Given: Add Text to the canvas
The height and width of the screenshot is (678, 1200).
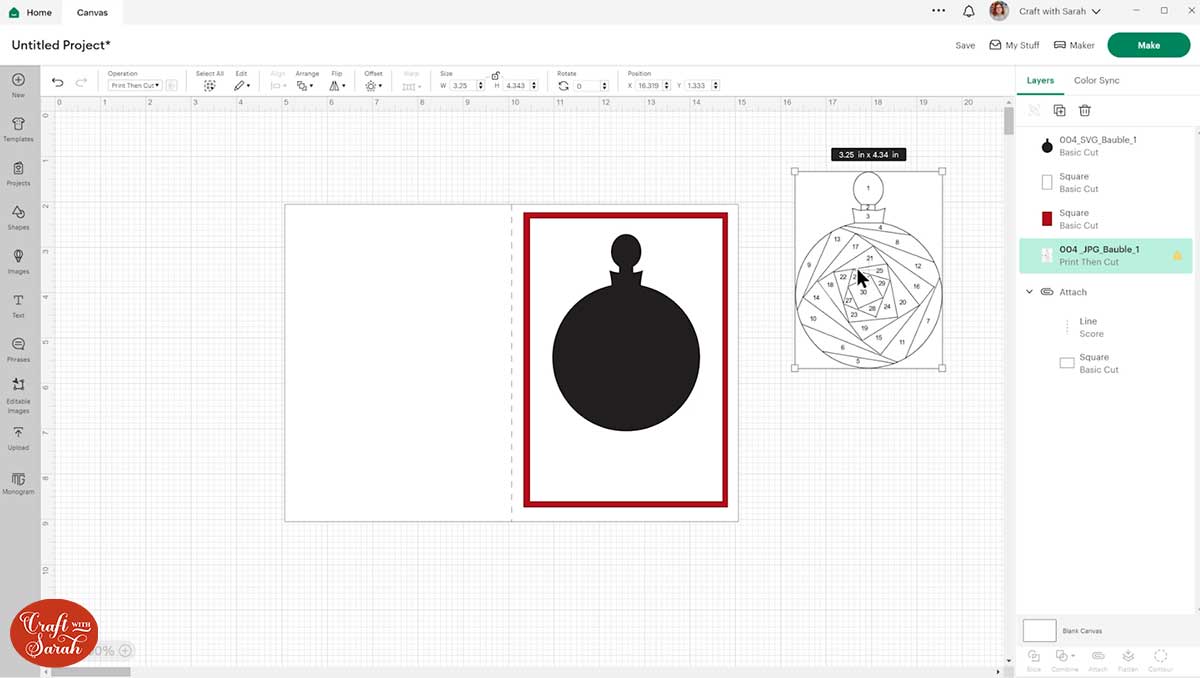Looking at the screenshot, I should pos(18,304).
